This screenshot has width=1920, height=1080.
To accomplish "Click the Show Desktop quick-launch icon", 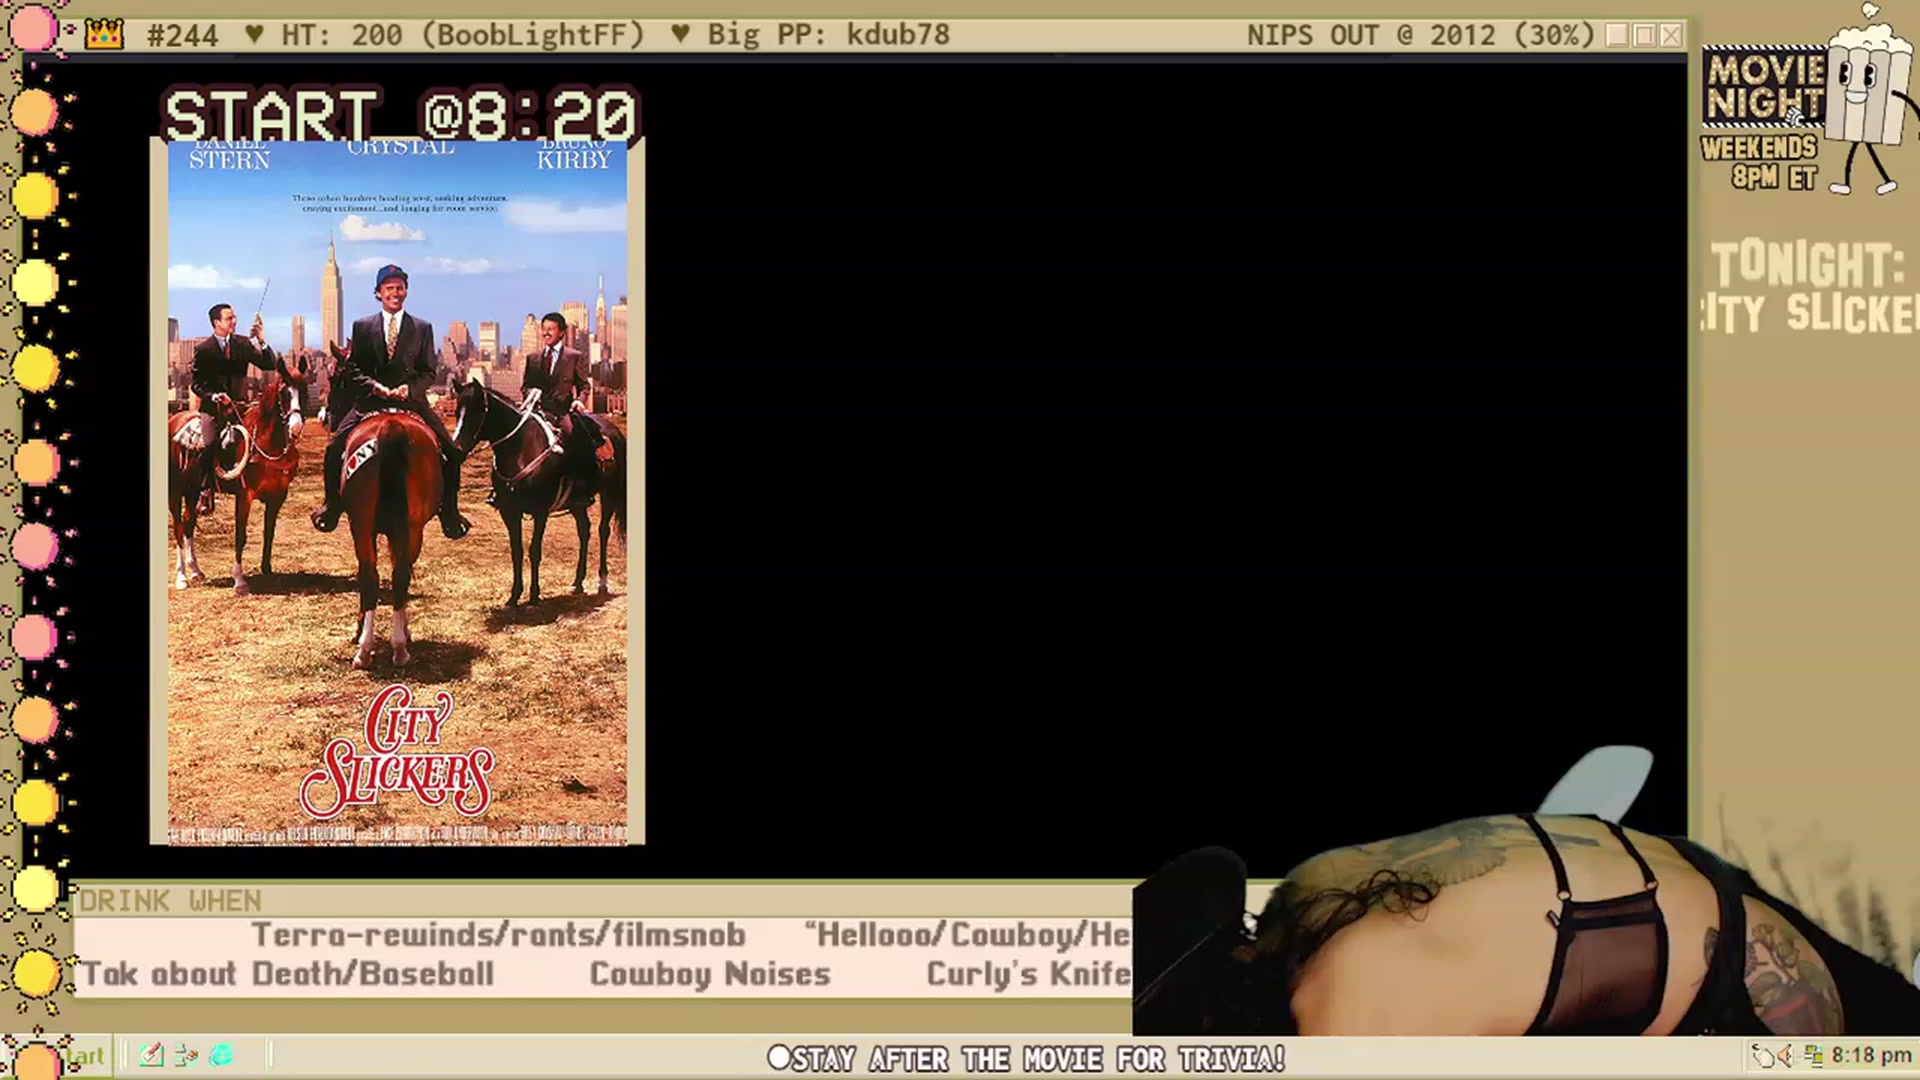I will [x=186, y=1055].
